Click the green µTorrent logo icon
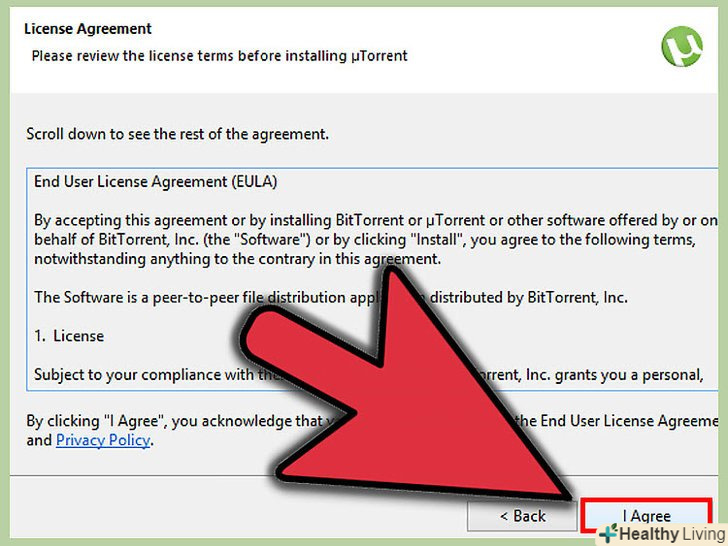728x546 pixels. 682,46
